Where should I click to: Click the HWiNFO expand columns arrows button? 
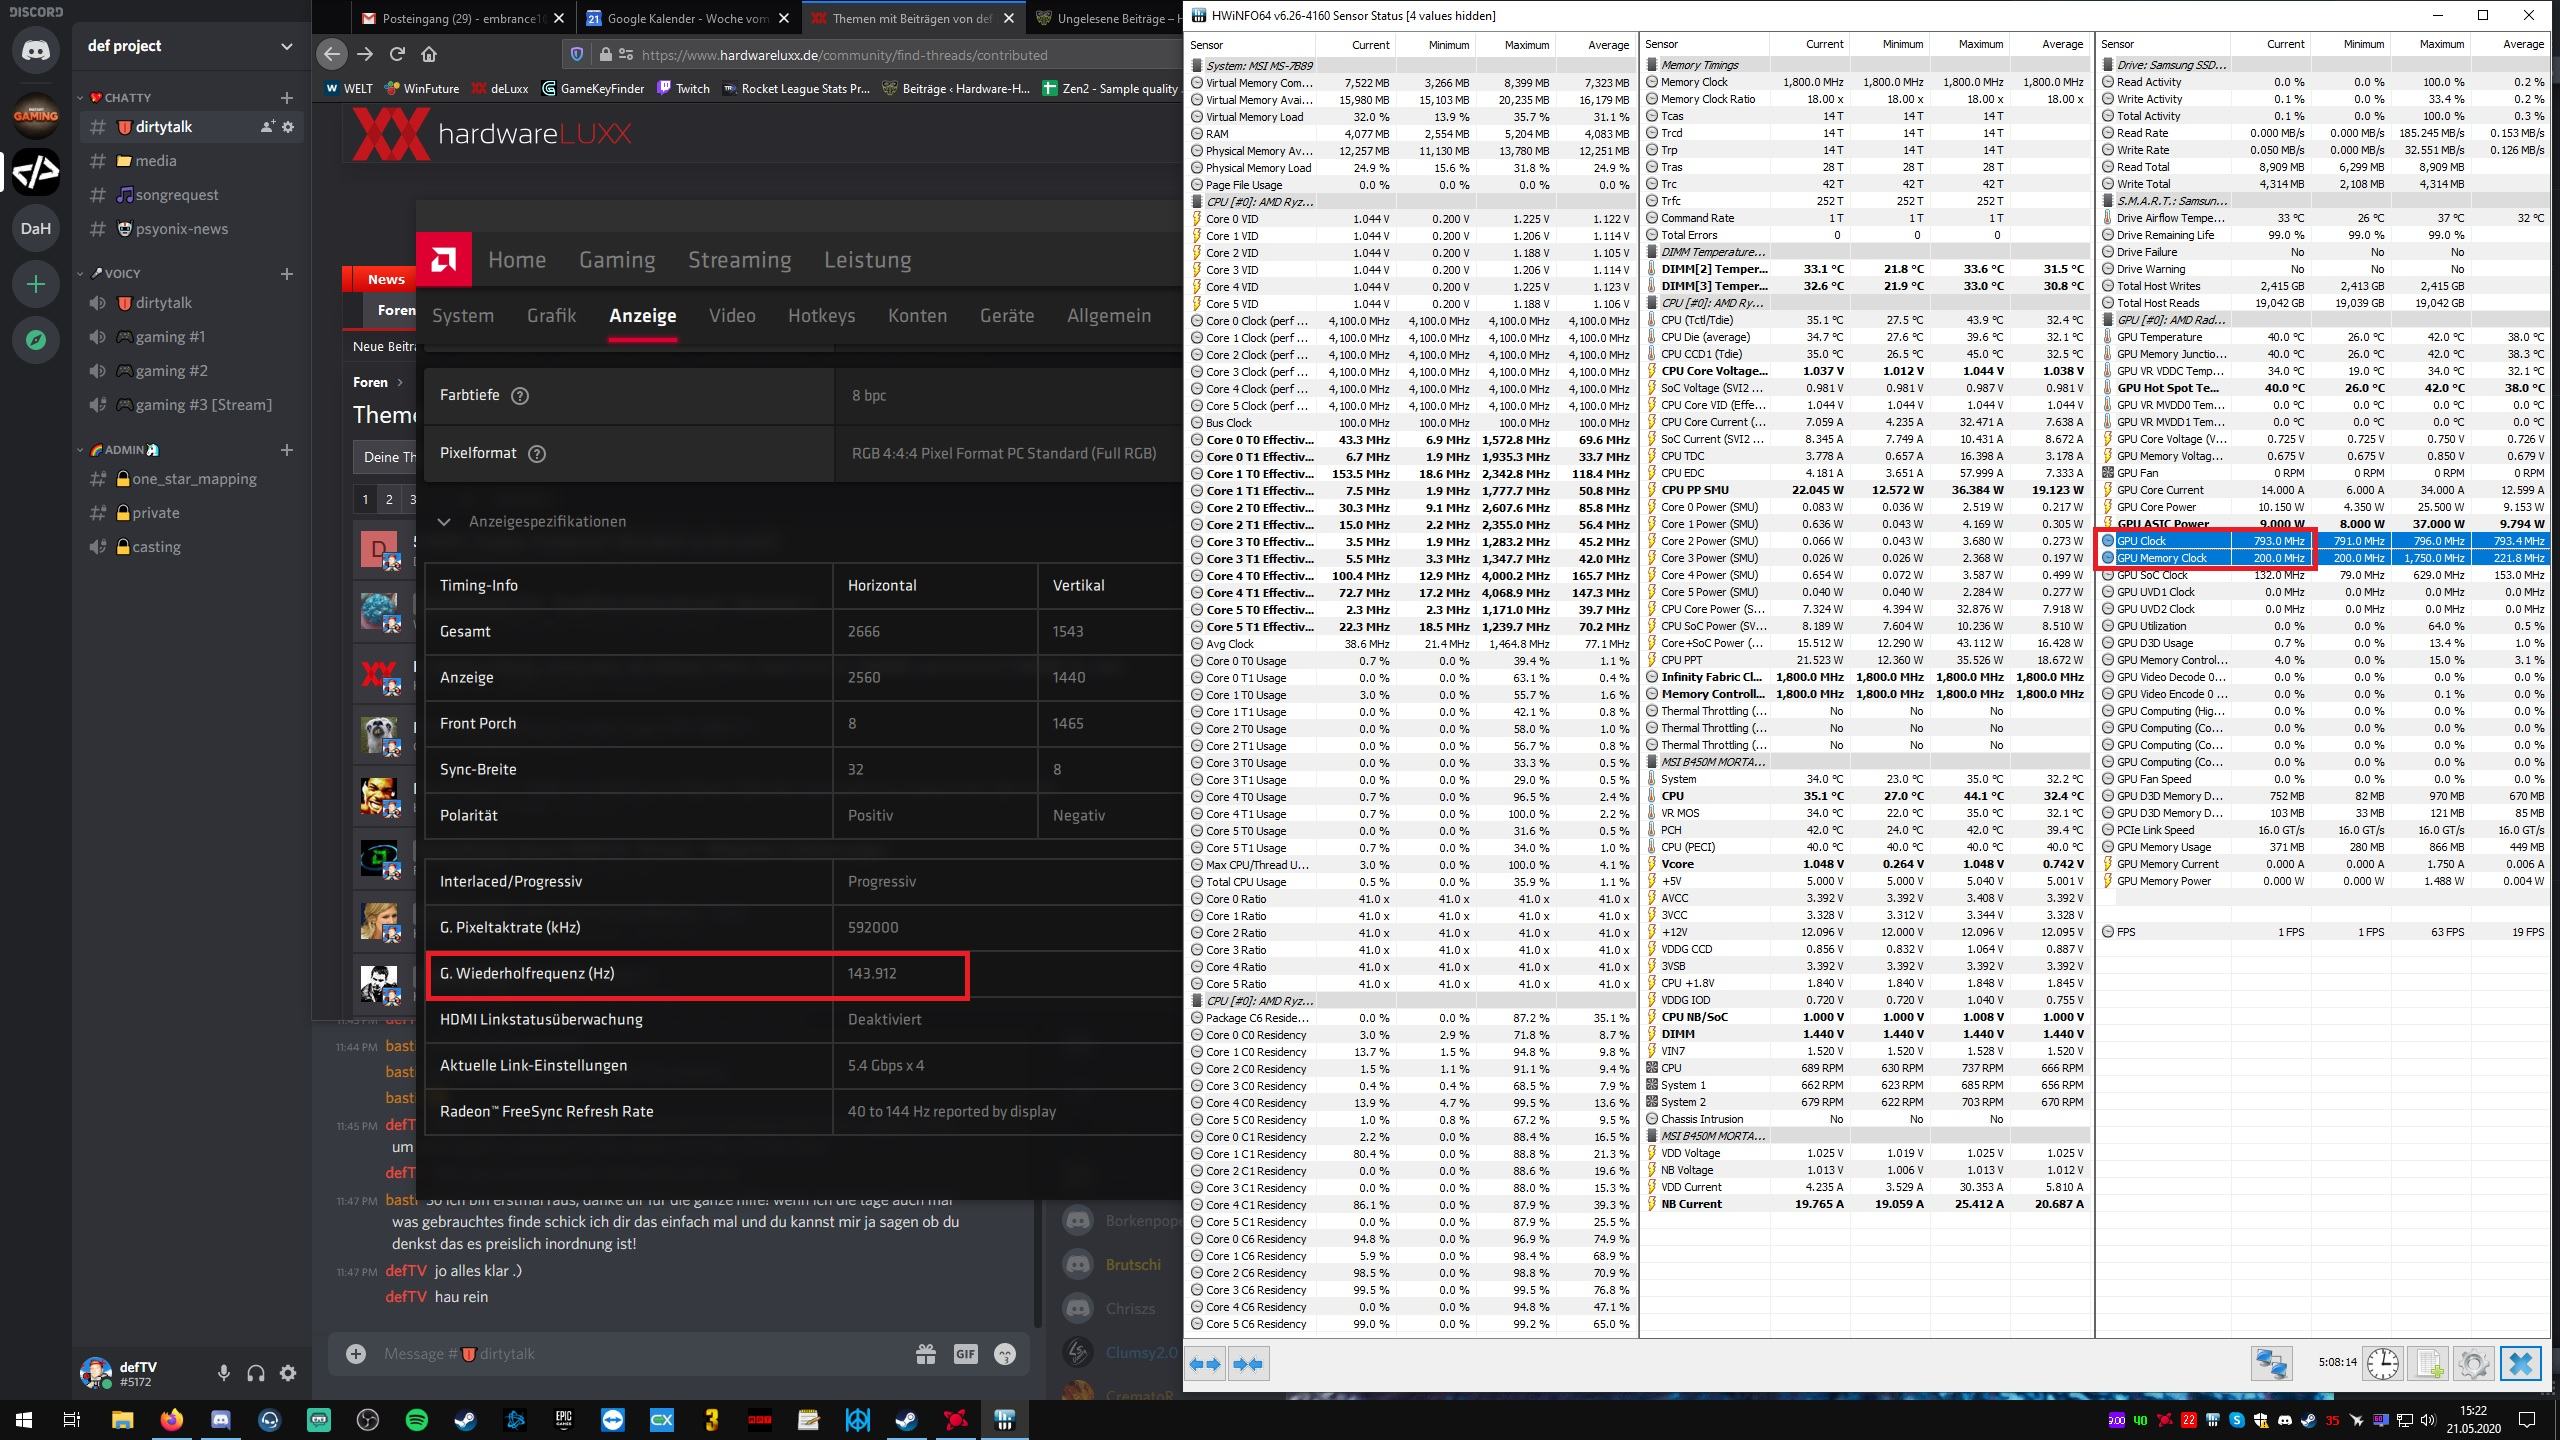(1207, 1364)
